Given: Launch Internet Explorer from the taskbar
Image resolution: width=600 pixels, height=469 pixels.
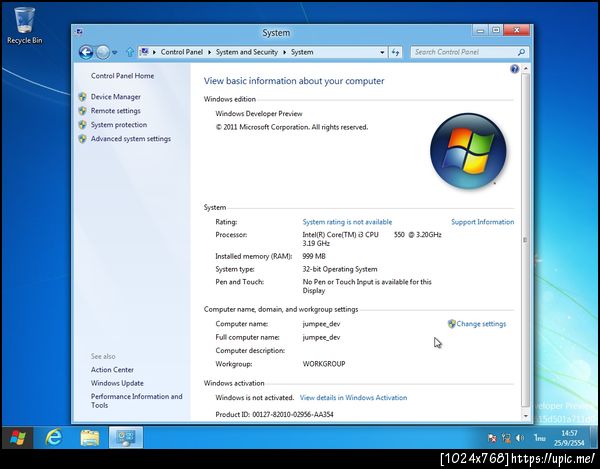Looking at the screenshot, I should (x=54, y=437).
